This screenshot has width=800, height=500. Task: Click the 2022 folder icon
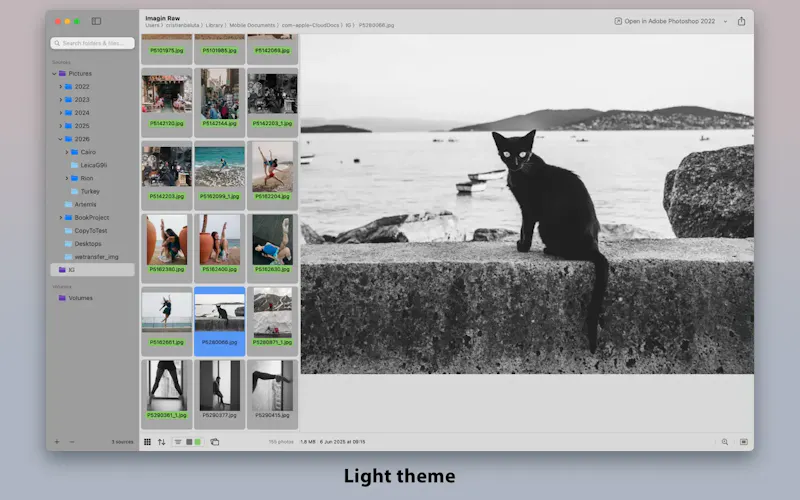pos(68,87)
